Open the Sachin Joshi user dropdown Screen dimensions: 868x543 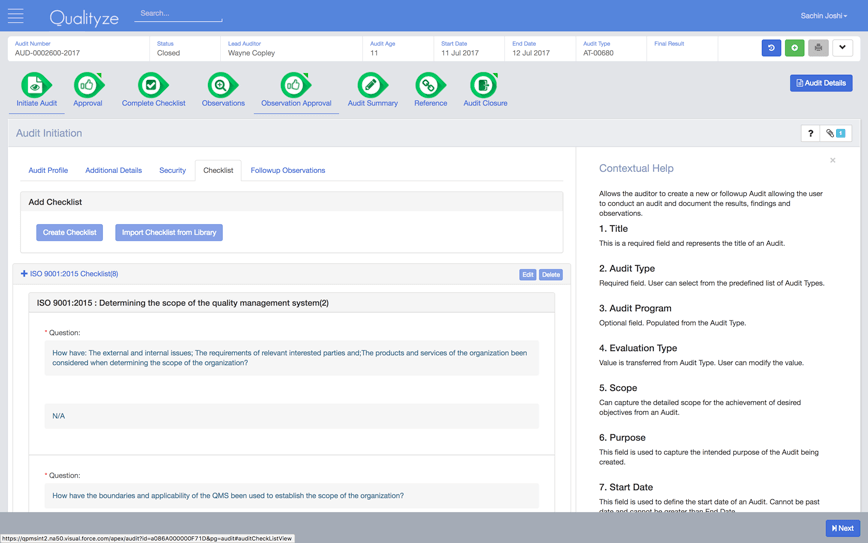(824, 15)
